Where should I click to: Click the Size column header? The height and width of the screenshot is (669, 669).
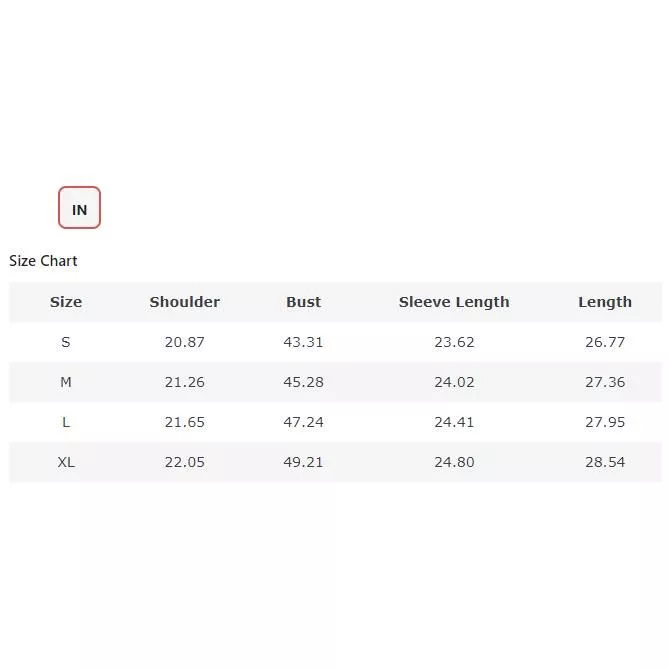point(66,302)
